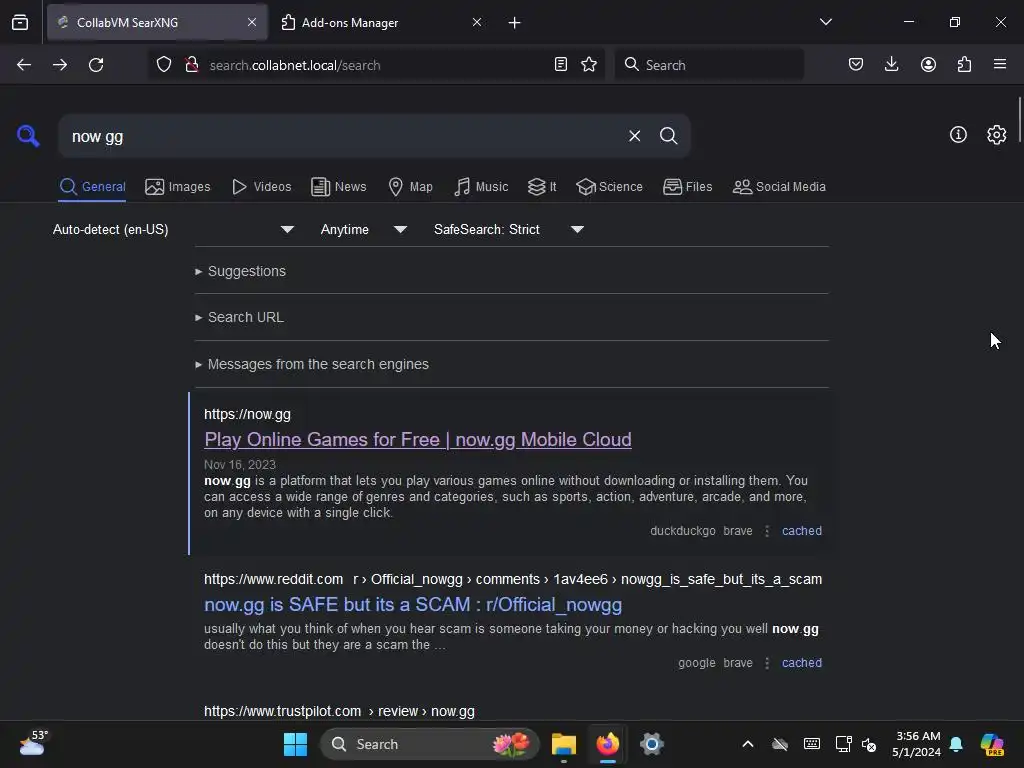The image size is (1024, 768).
Task: Open the Windows Start menu
Action: [x=295, y=744]
